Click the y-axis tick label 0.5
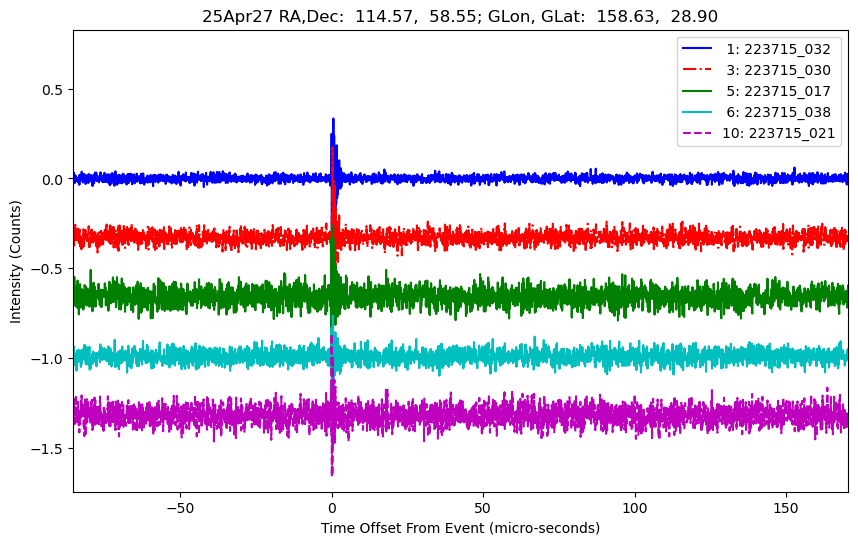 [54, 90]
